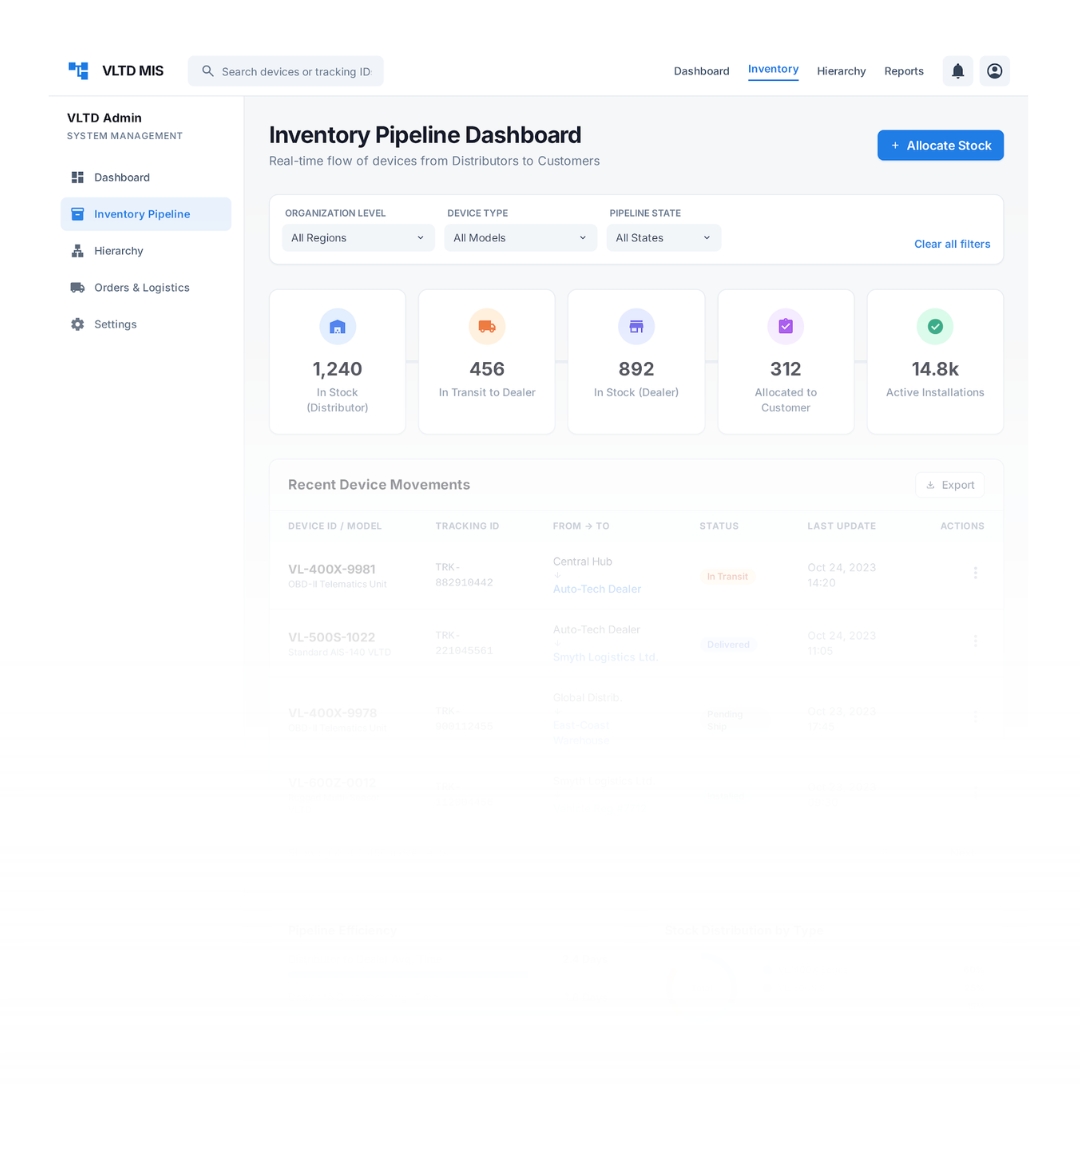Click the warehouse icon above 1,240

point(337,326)
